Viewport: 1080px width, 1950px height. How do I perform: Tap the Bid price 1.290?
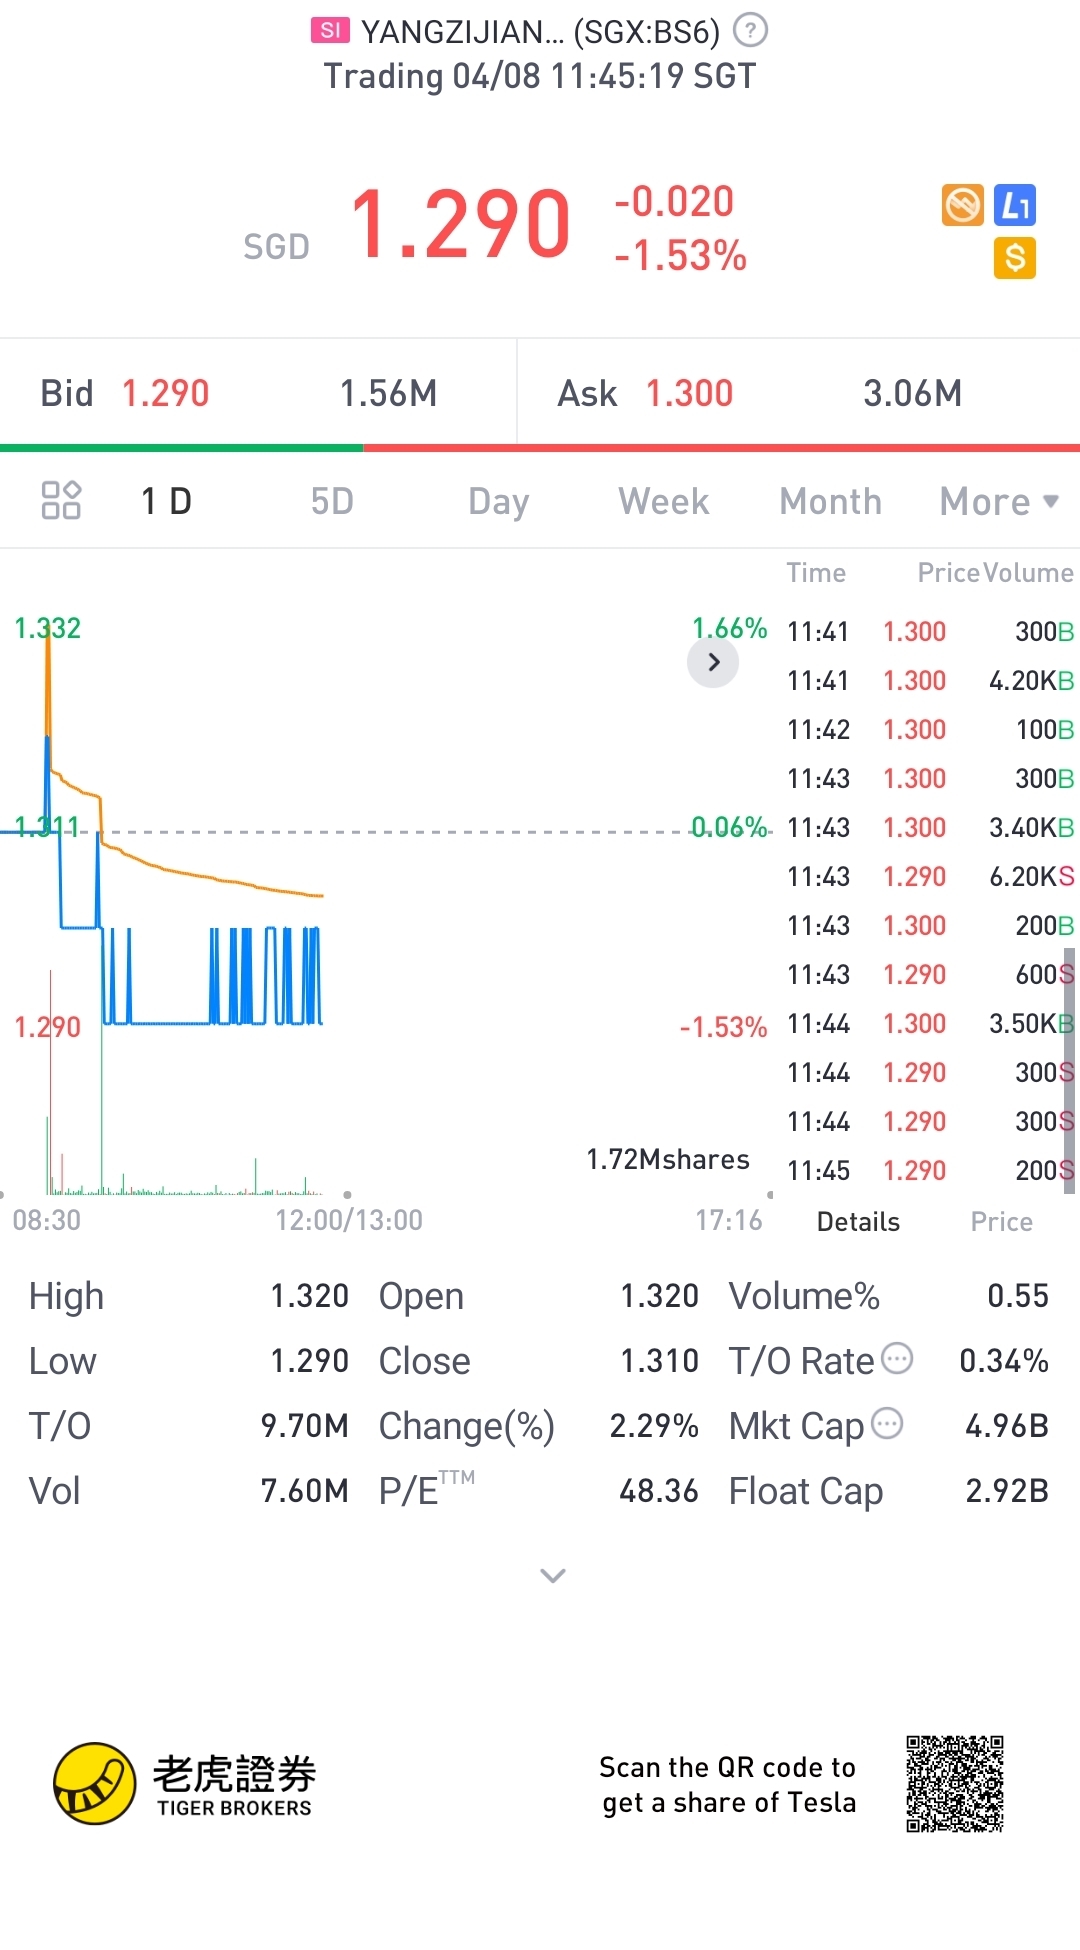[166, 394]
